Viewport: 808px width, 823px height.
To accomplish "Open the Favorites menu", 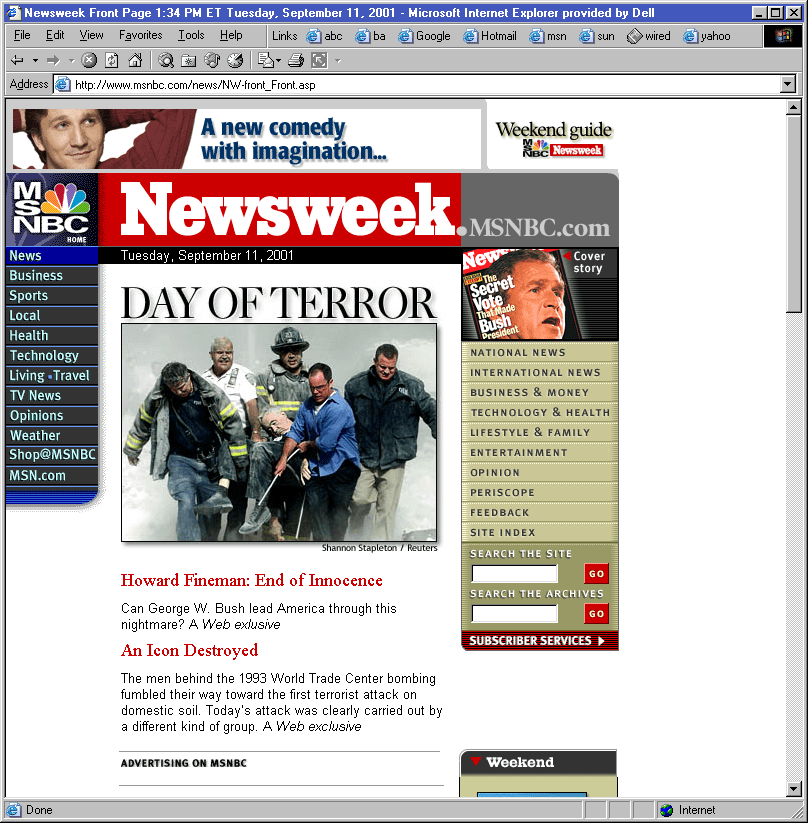I will point(141,35).
